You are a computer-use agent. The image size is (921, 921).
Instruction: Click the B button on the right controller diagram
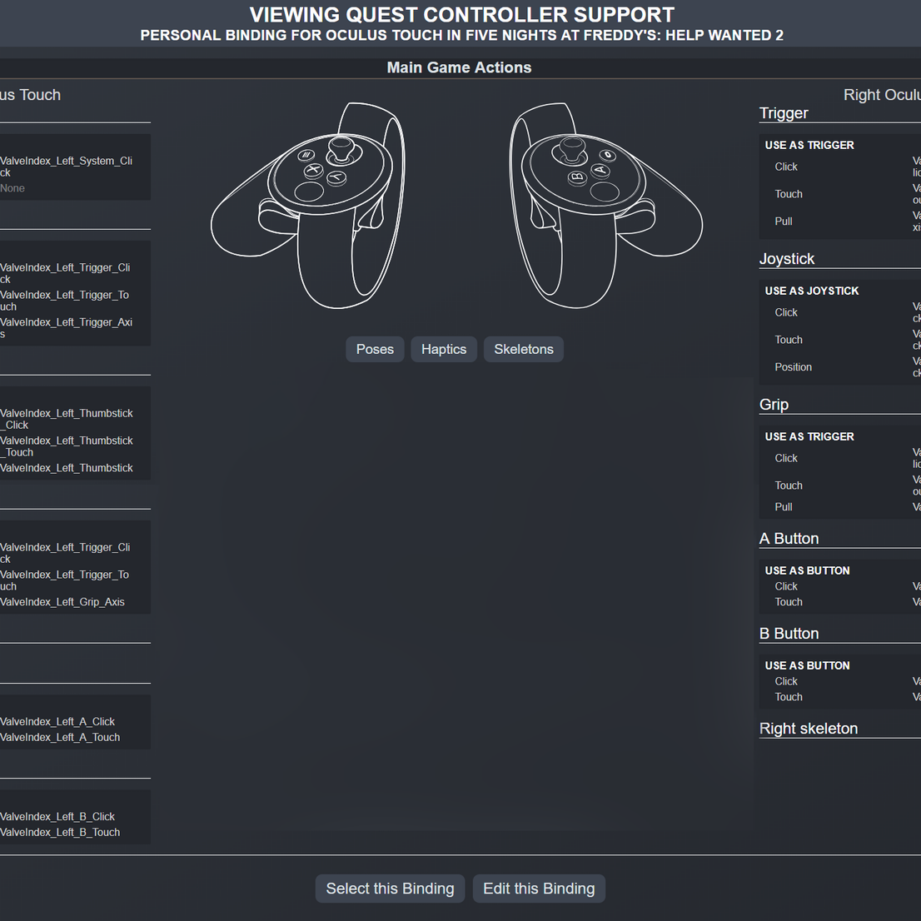(x=577, y=177)
